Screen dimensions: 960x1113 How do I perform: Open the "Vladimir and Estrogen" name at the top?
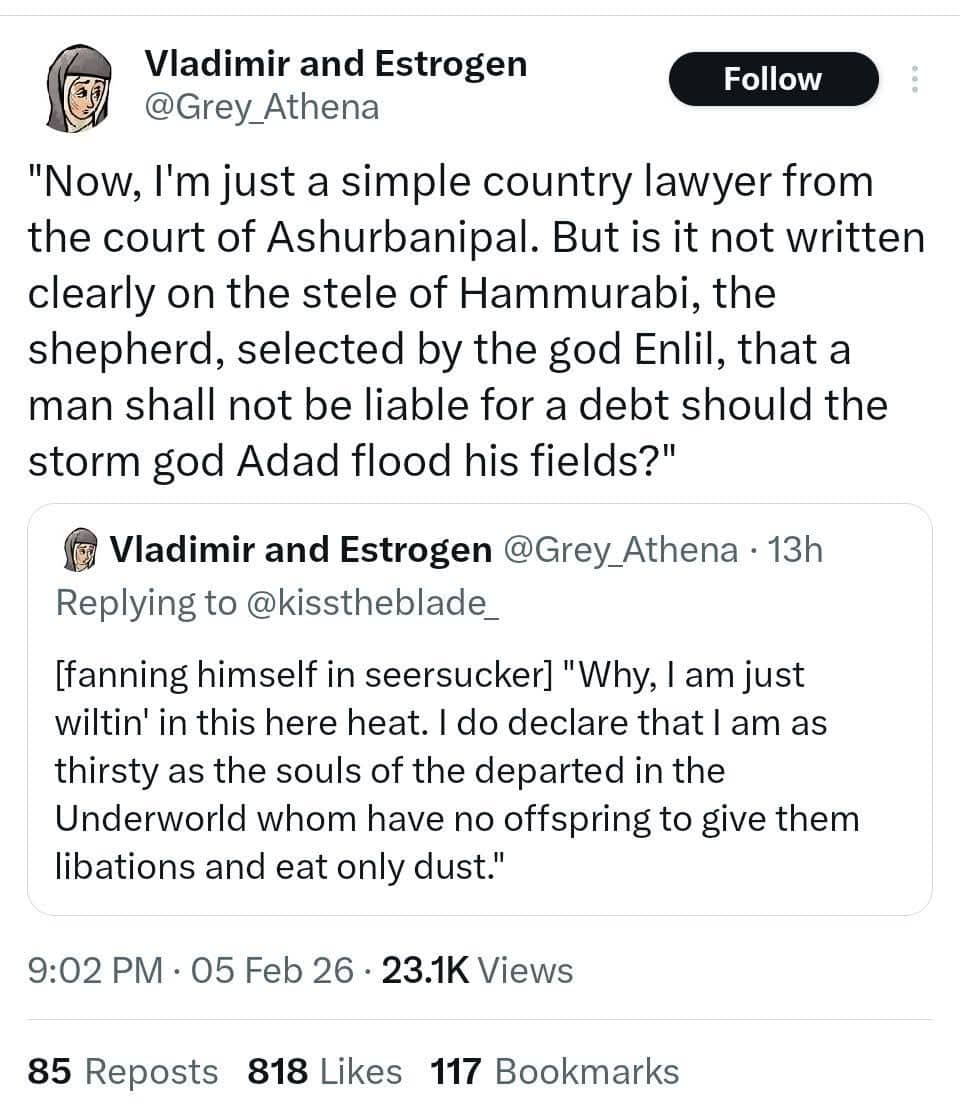[x=336, y=63]
